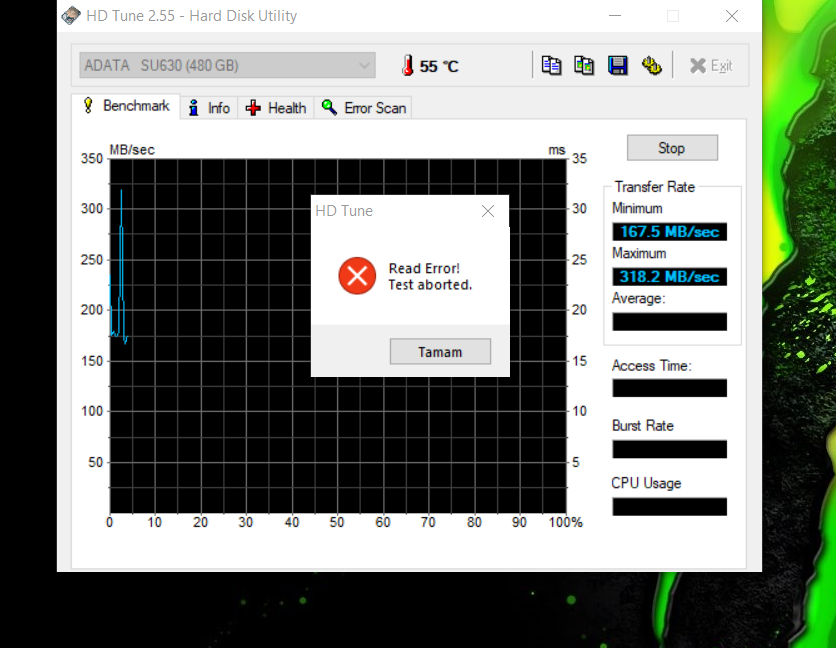Click the save floppy disk icon
This screenshot has width=836, height=648.
pyautogui.click(x=617, y=66)
